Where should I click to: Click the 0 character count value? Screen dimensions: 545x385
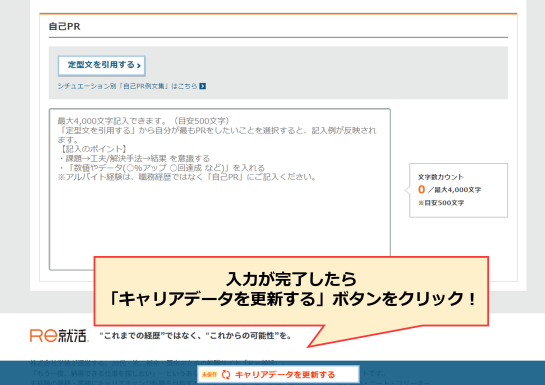[421, 189]
